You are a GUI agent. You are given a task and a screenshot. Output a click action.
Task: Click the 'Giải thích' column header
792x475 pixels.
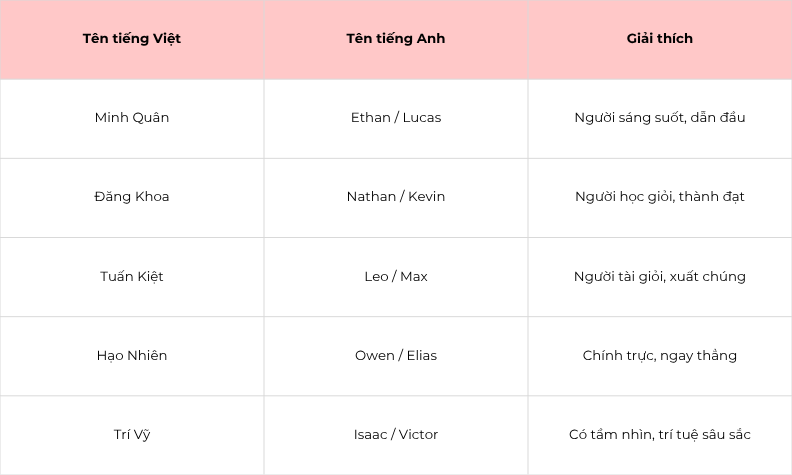tap(660, 39)
